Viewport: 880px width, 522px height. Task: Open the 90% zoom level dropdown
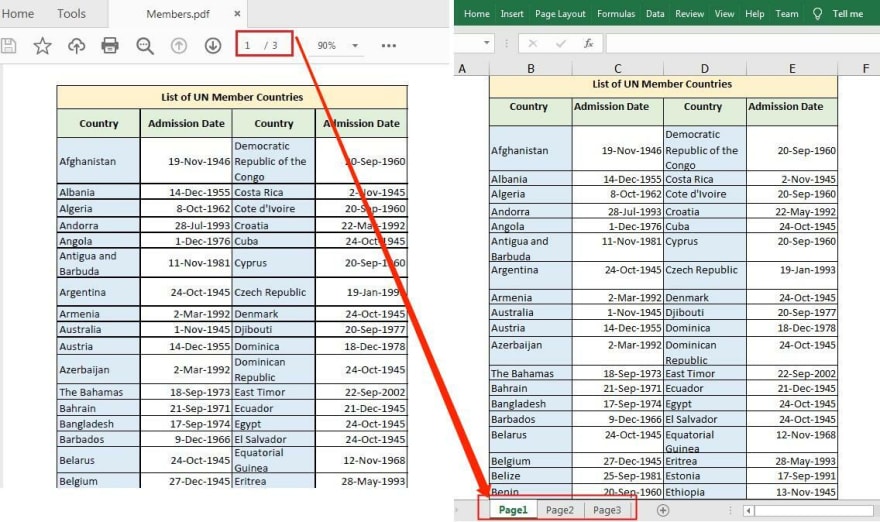coord(355,45)
